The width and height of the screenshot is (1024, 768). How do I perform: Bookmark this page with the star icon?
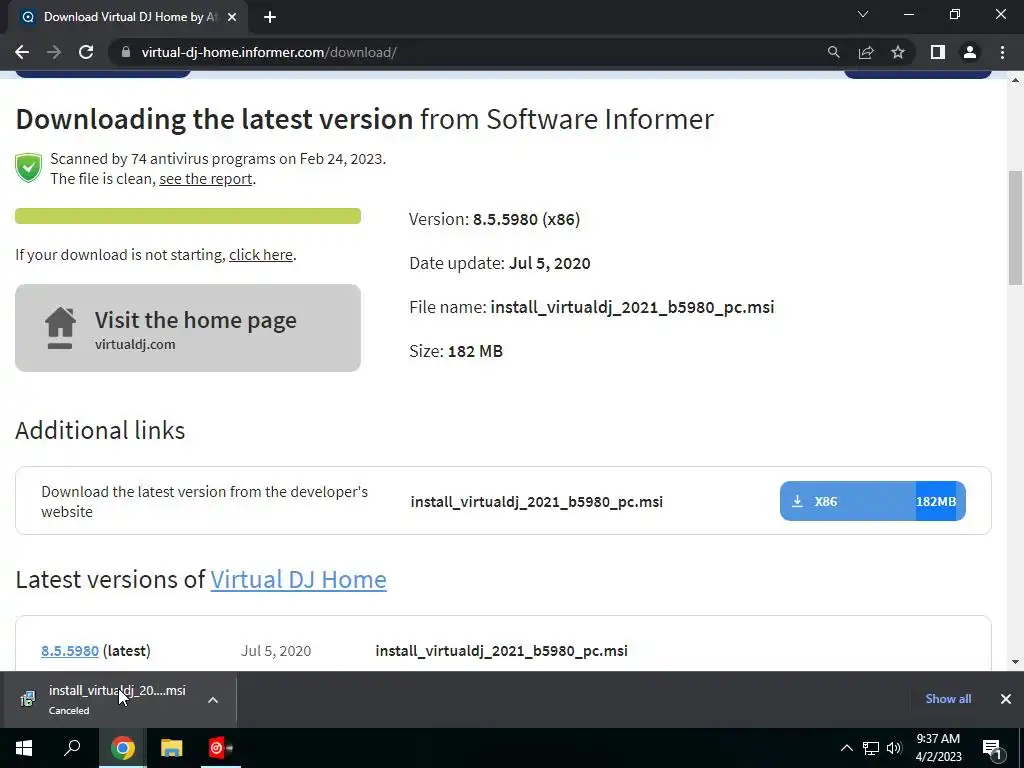(x=898, y=52)
